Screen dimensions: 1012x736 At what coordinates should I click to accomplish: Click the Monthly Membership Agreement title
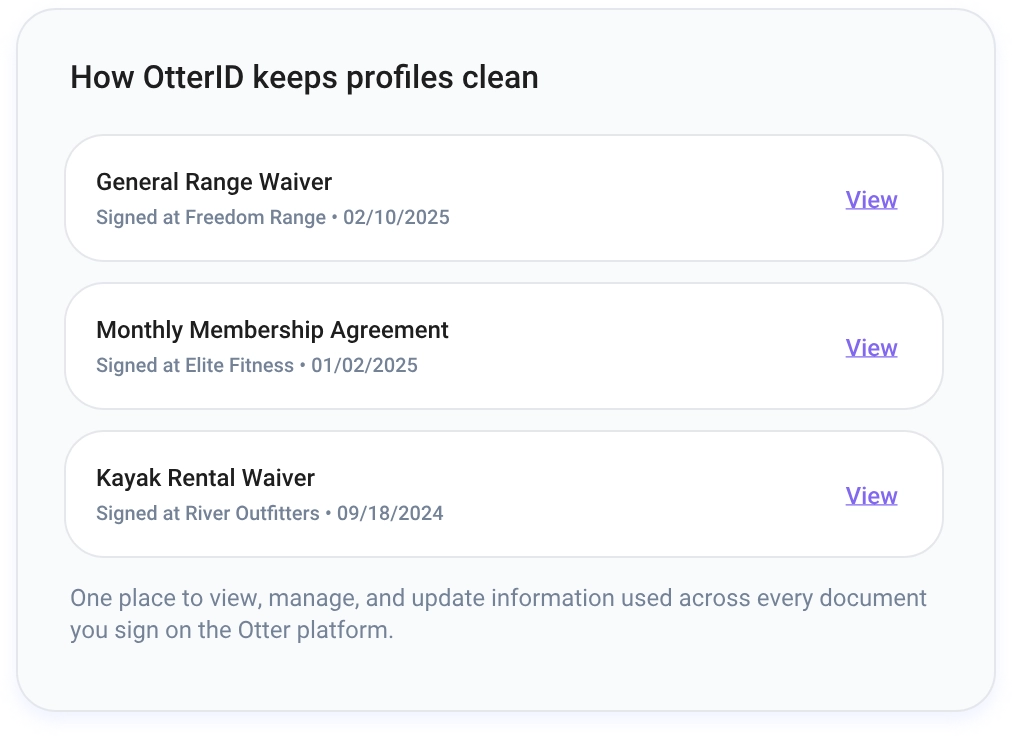(x=272, y=330)
